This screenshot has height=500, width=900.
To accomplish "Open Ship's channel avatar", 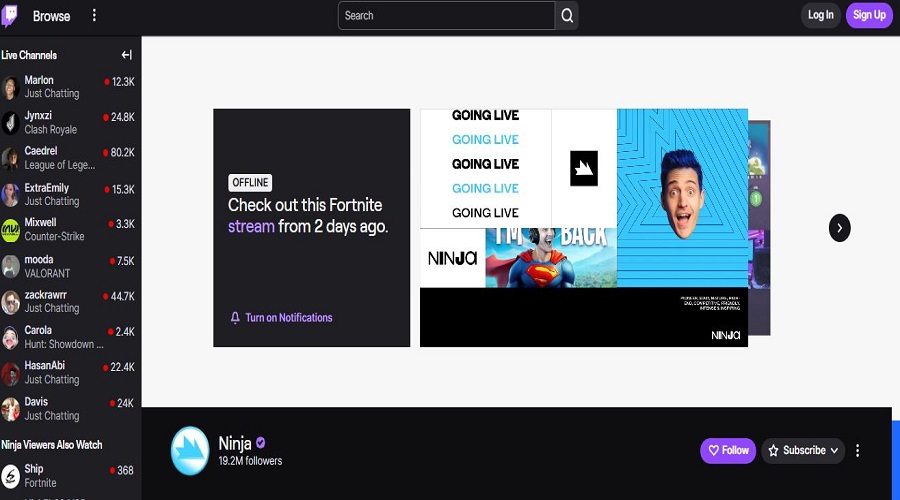I will point(10,476).
